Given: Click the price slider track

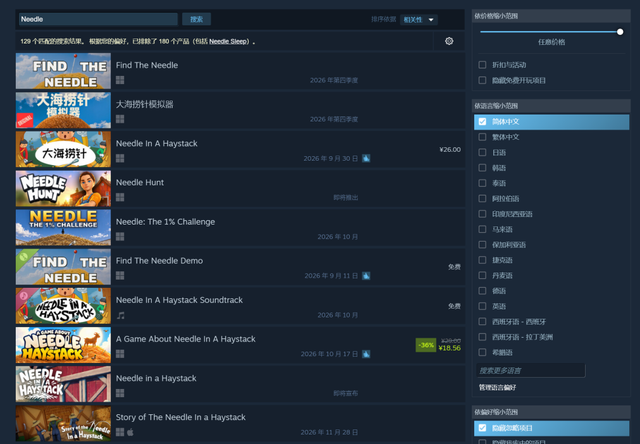Looking at the screenshot, I should click(550, 31).
